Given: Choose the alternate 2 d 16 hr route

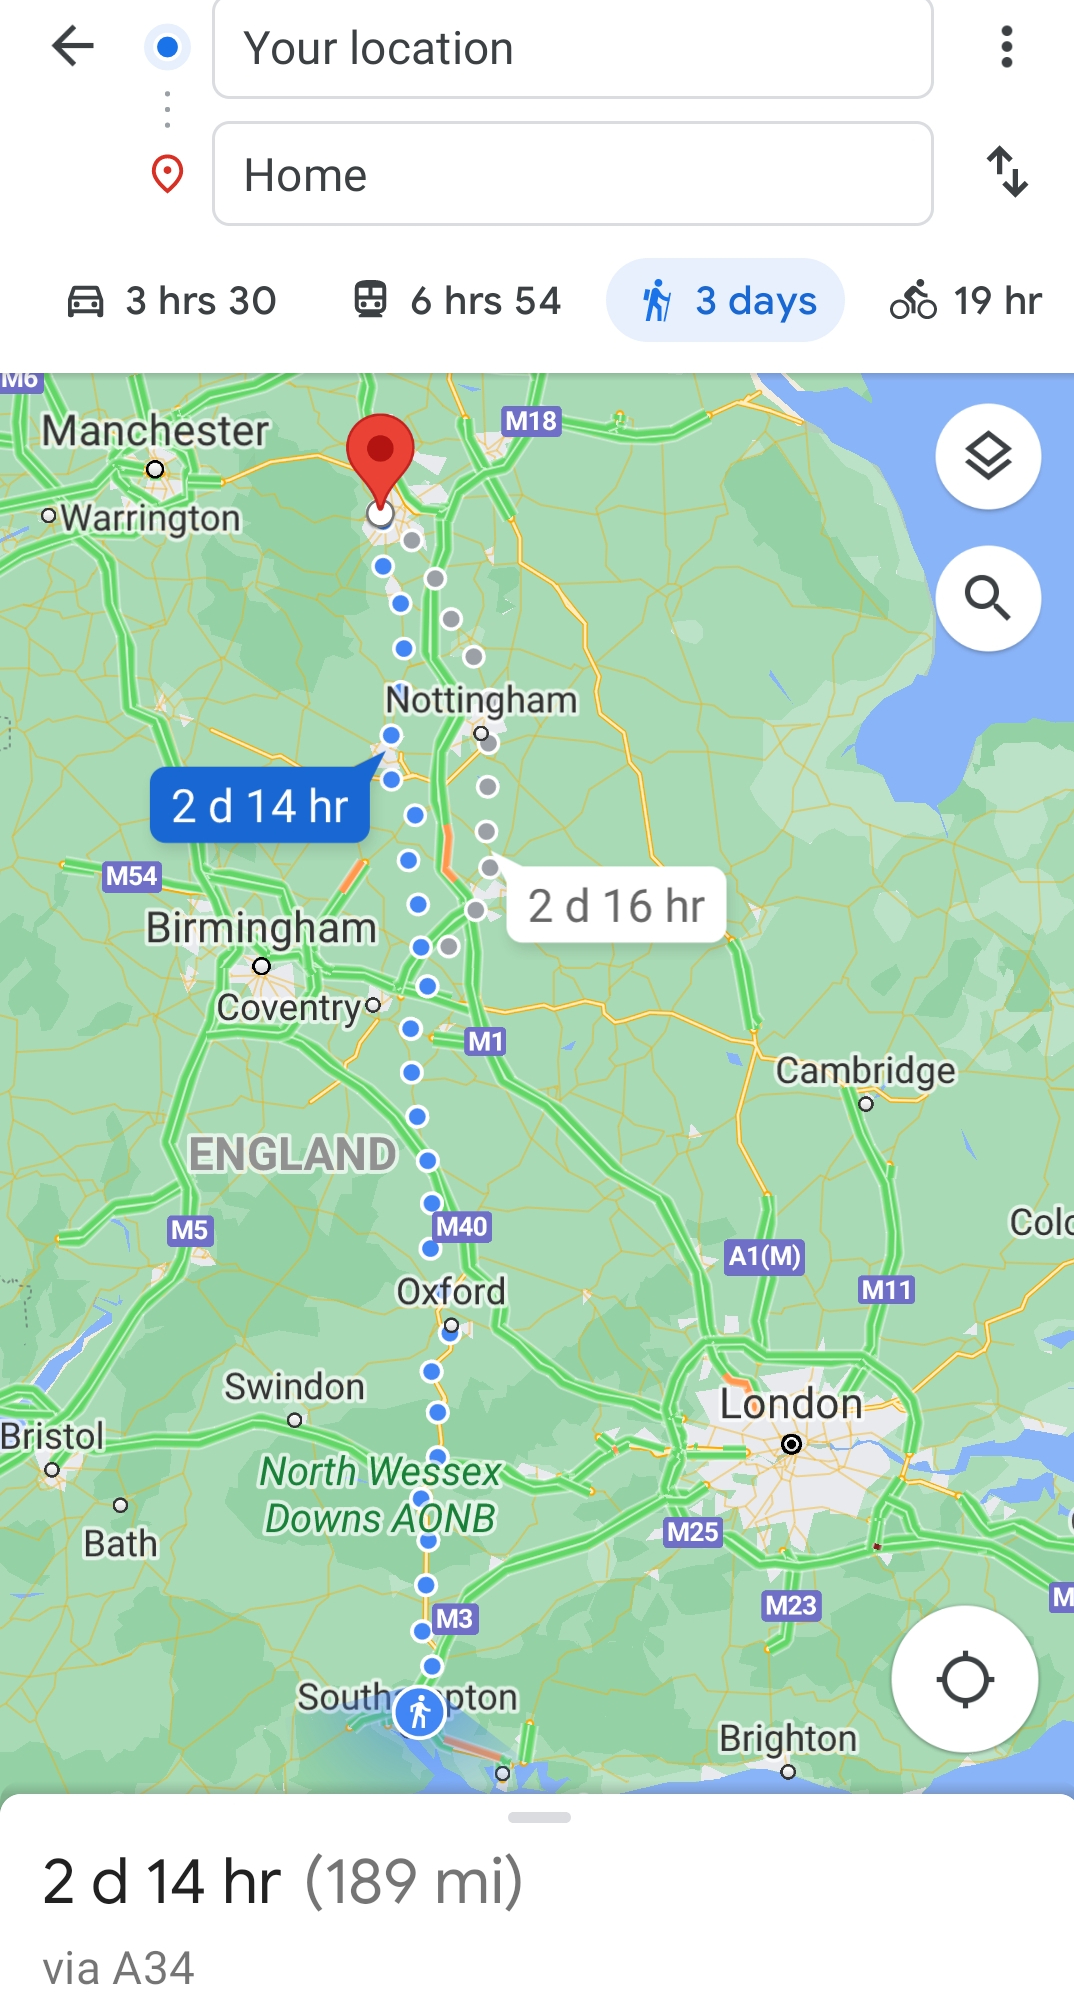Looking at the screenshot, I should coord(616,905).
